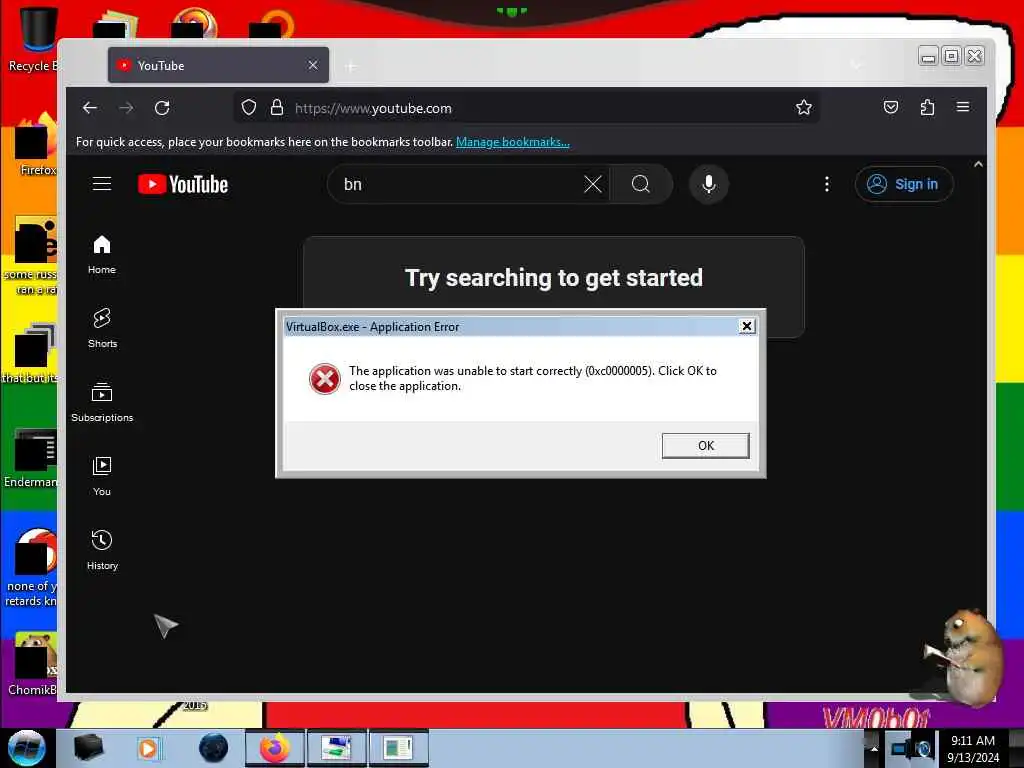The image size is (1024, 768).
Task: Open YouTube settings three-dot menu
Action: [x=827, y=184]
